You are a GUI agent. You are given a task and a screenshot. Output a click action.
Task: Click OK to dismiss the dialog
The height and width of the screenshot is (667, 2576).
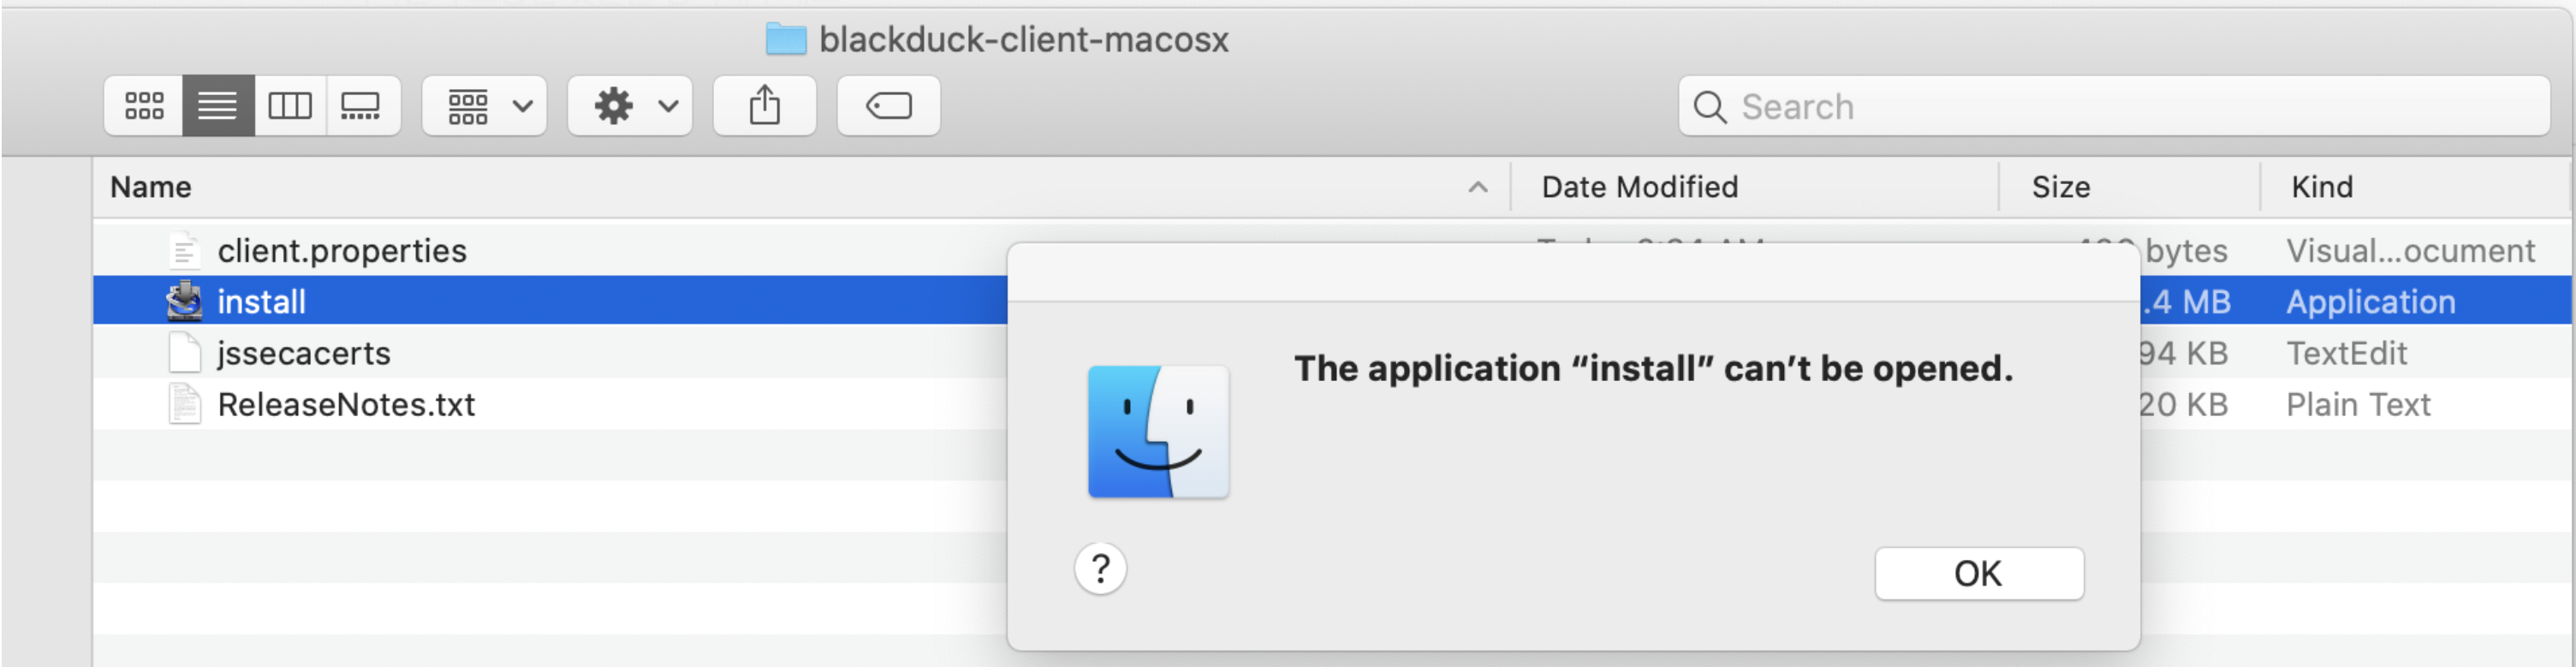click(1978, 573)
